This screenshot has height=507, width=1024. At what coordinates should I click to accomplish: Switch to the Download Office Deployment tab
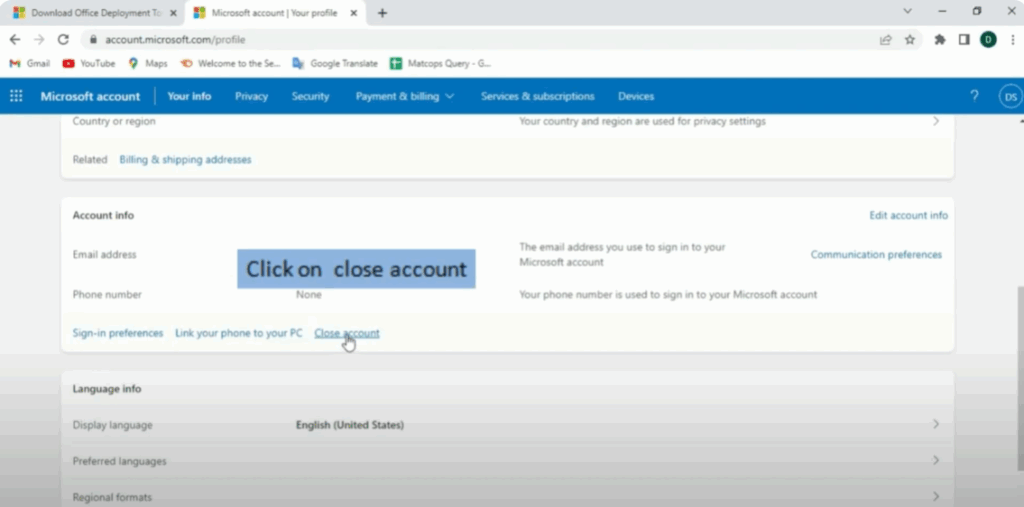point(95,12)
